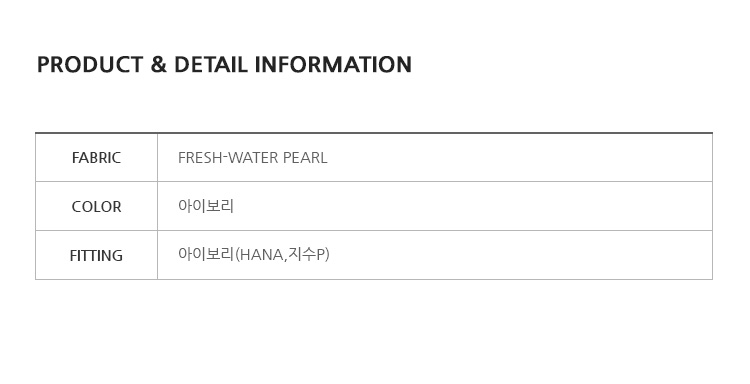Click the comma between HANA and 지수P
Screen dimensions: 750x384
(286, 260)
